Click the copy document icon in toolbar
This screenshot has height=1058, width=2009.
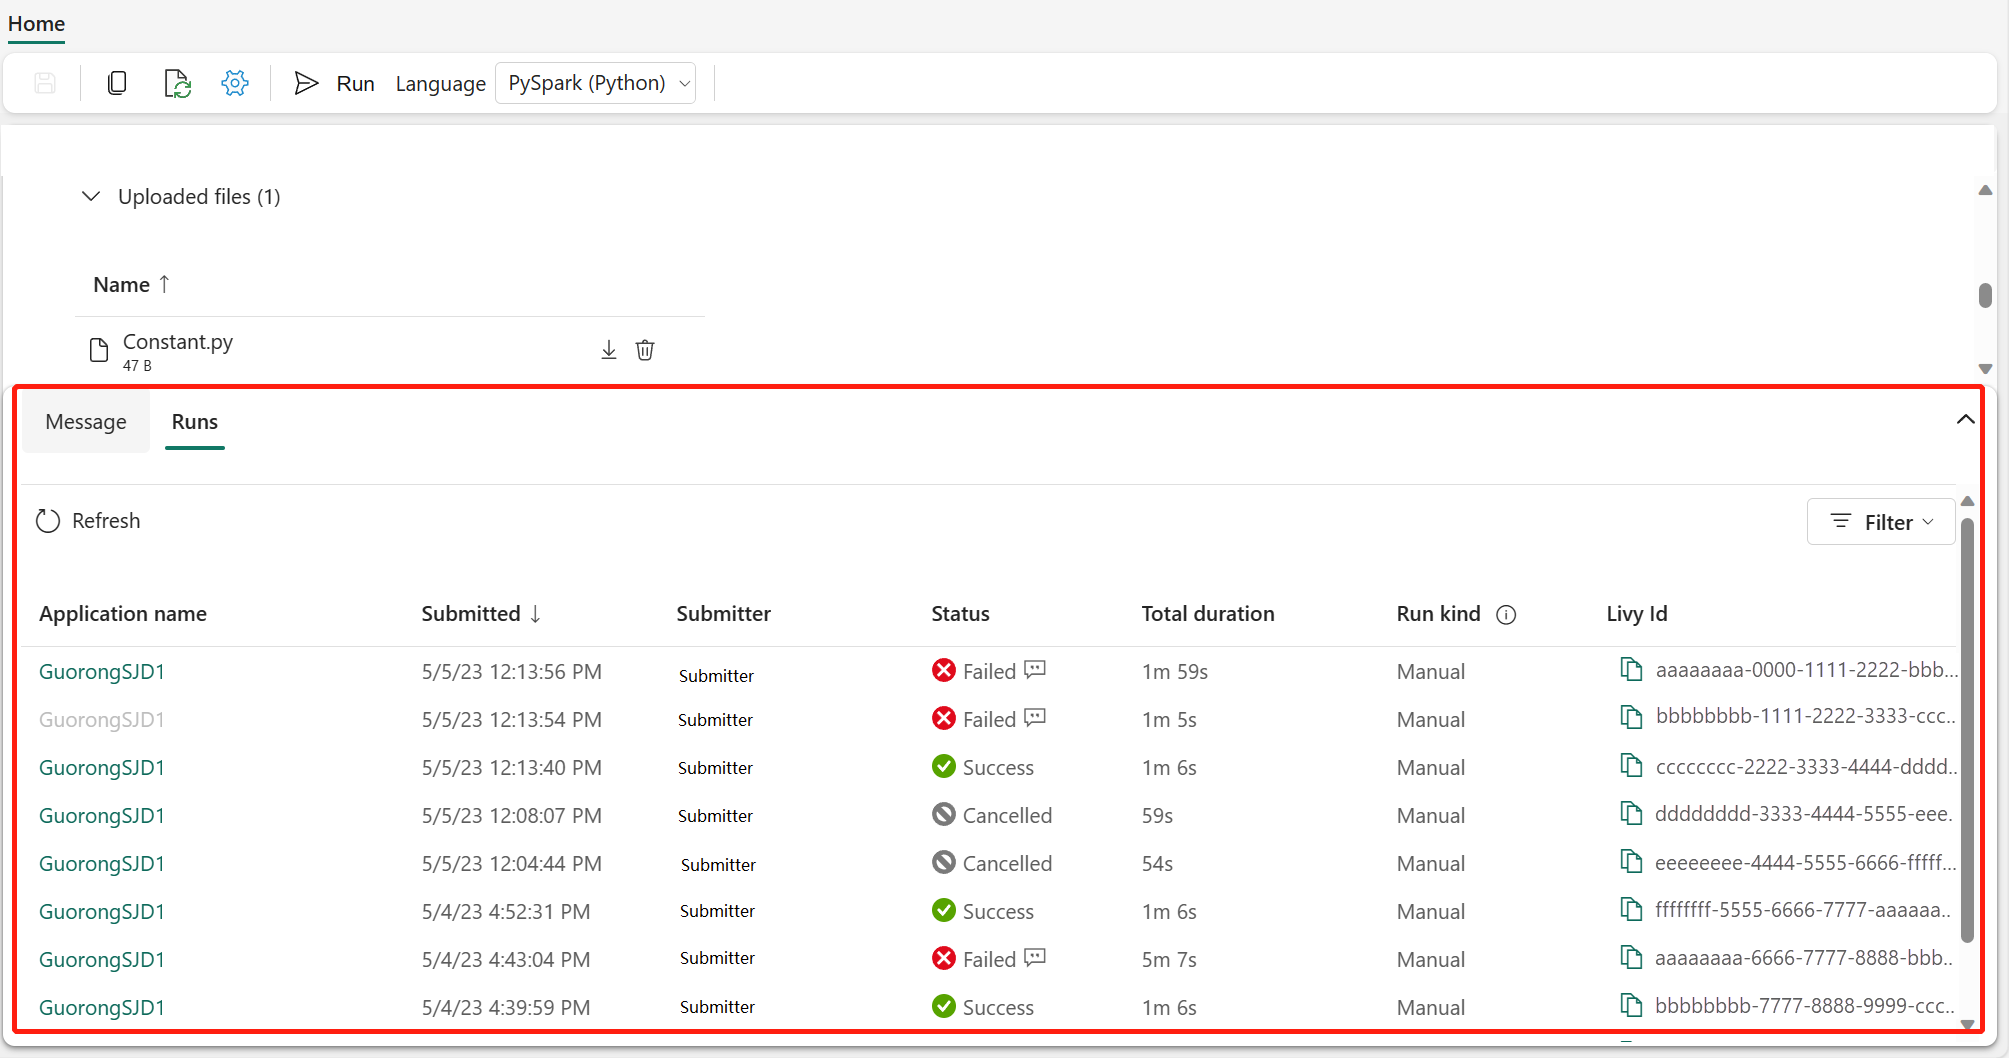117,83
